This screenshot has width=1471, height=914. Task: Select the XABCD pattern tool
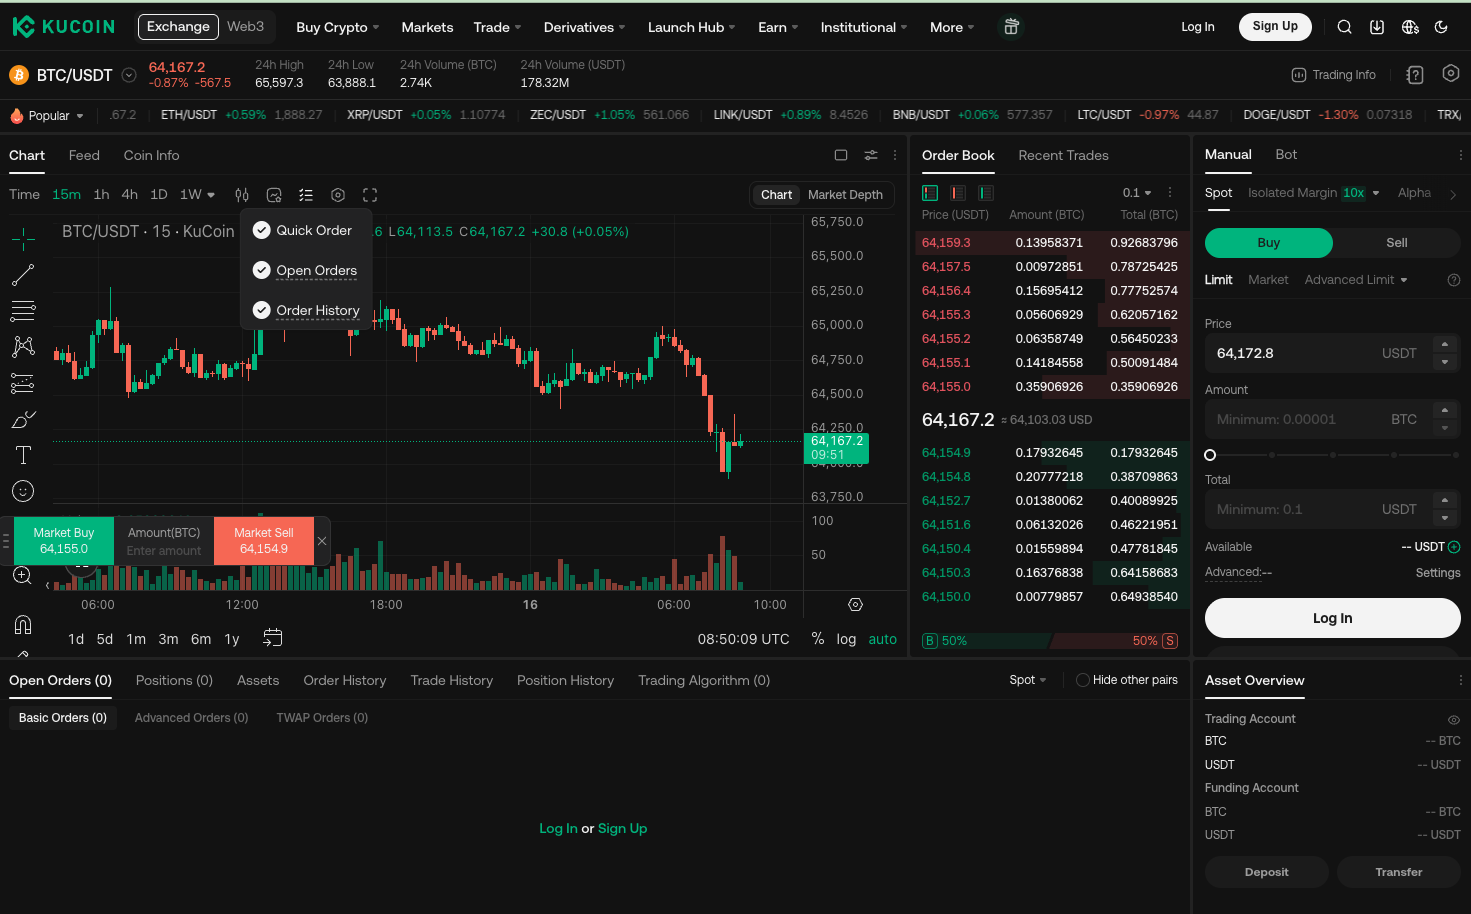[23, 347]
